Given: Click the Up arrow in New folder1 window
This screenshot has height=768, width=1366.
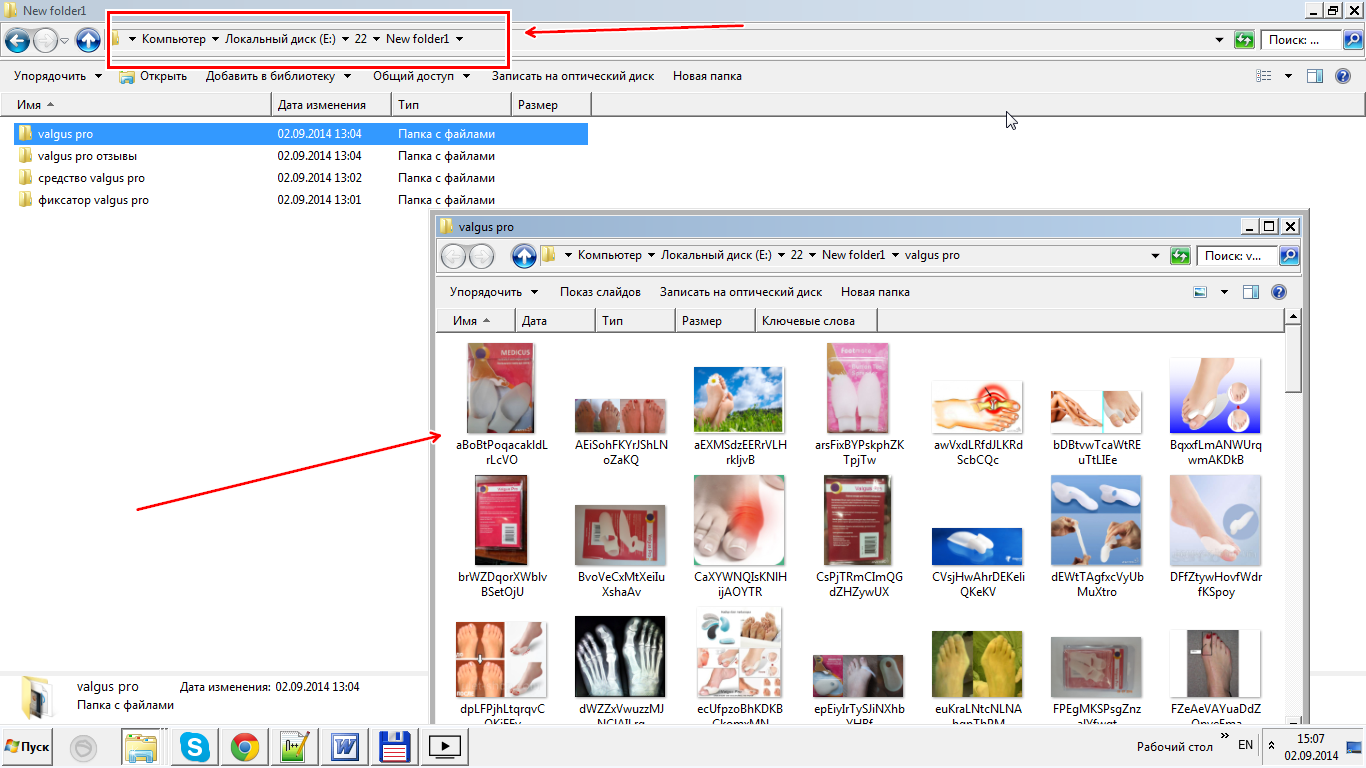Looking at the screenshot, I should [x=88, y=40].
